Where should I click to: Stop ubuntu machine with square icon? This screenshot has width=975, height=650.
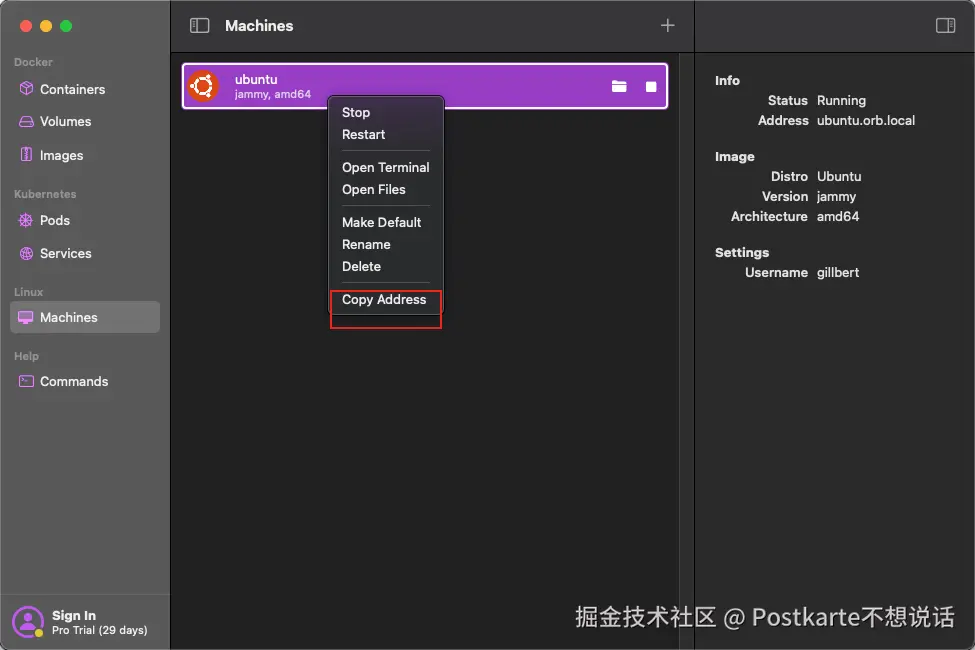(x=650, y=86)
